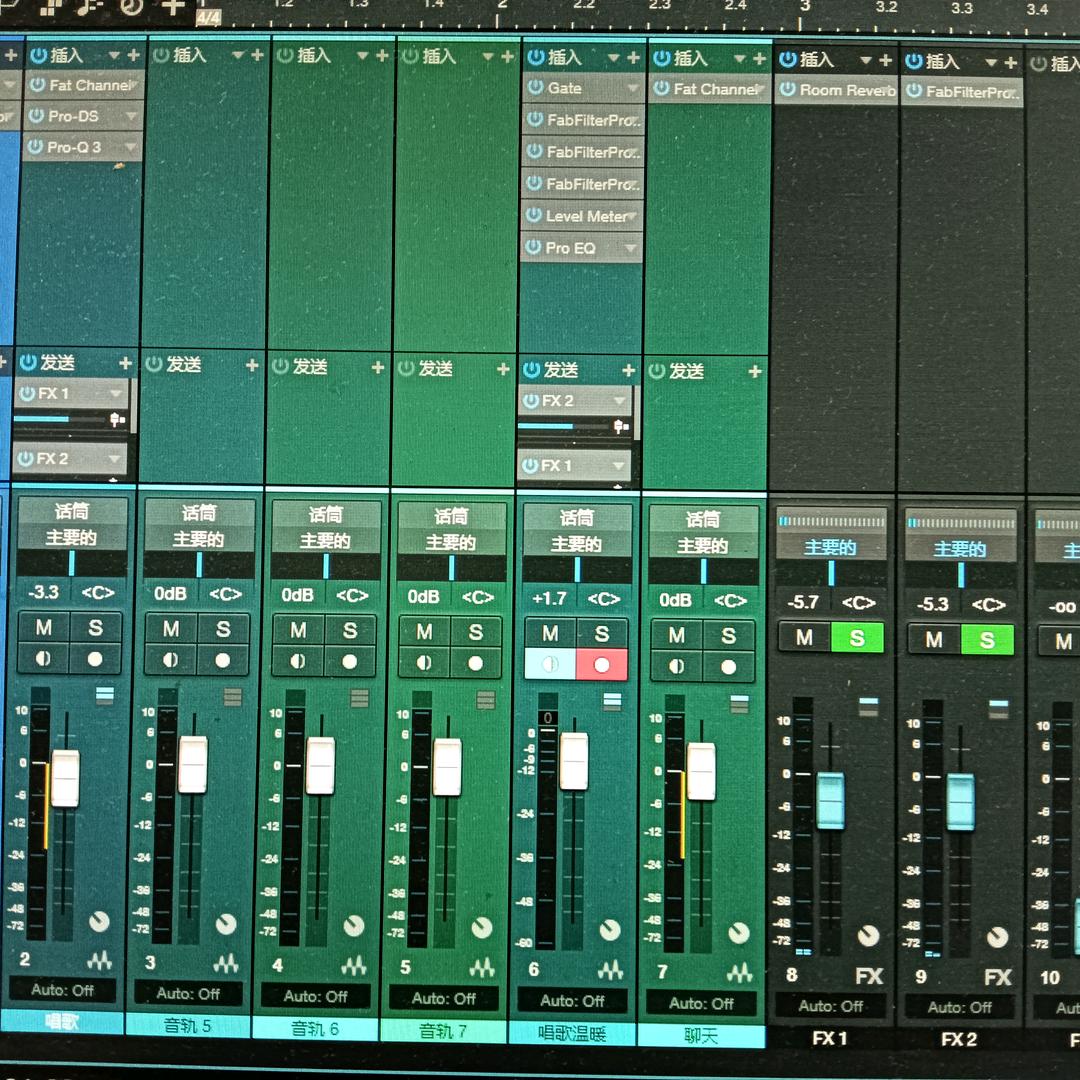
Task: Click Auto: Off on channel 音轨 6
Action: pos(316,996)
